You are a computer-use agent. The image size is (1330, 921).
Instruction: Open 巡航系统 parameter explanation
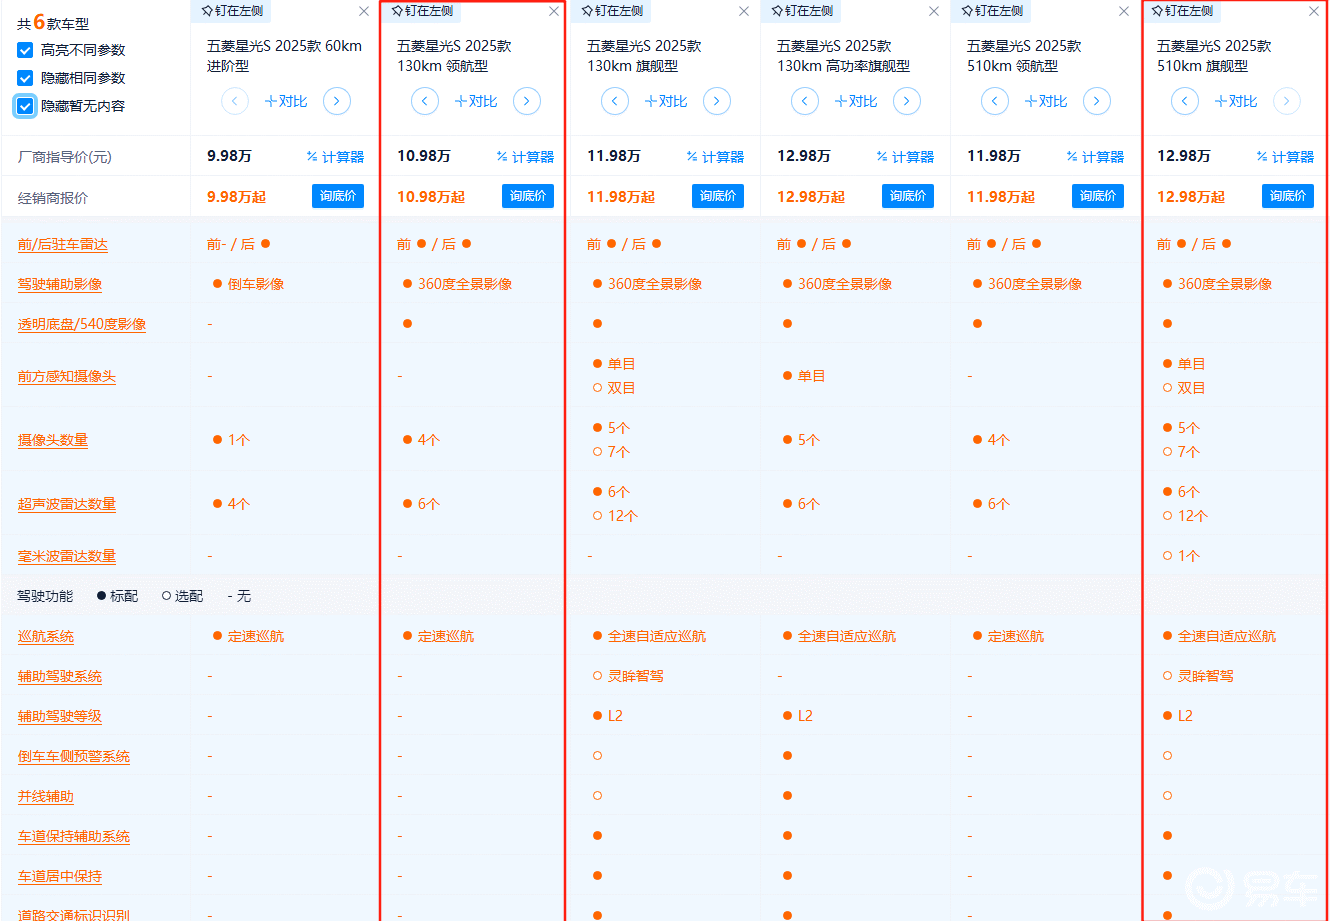click(x=46, y=637)
